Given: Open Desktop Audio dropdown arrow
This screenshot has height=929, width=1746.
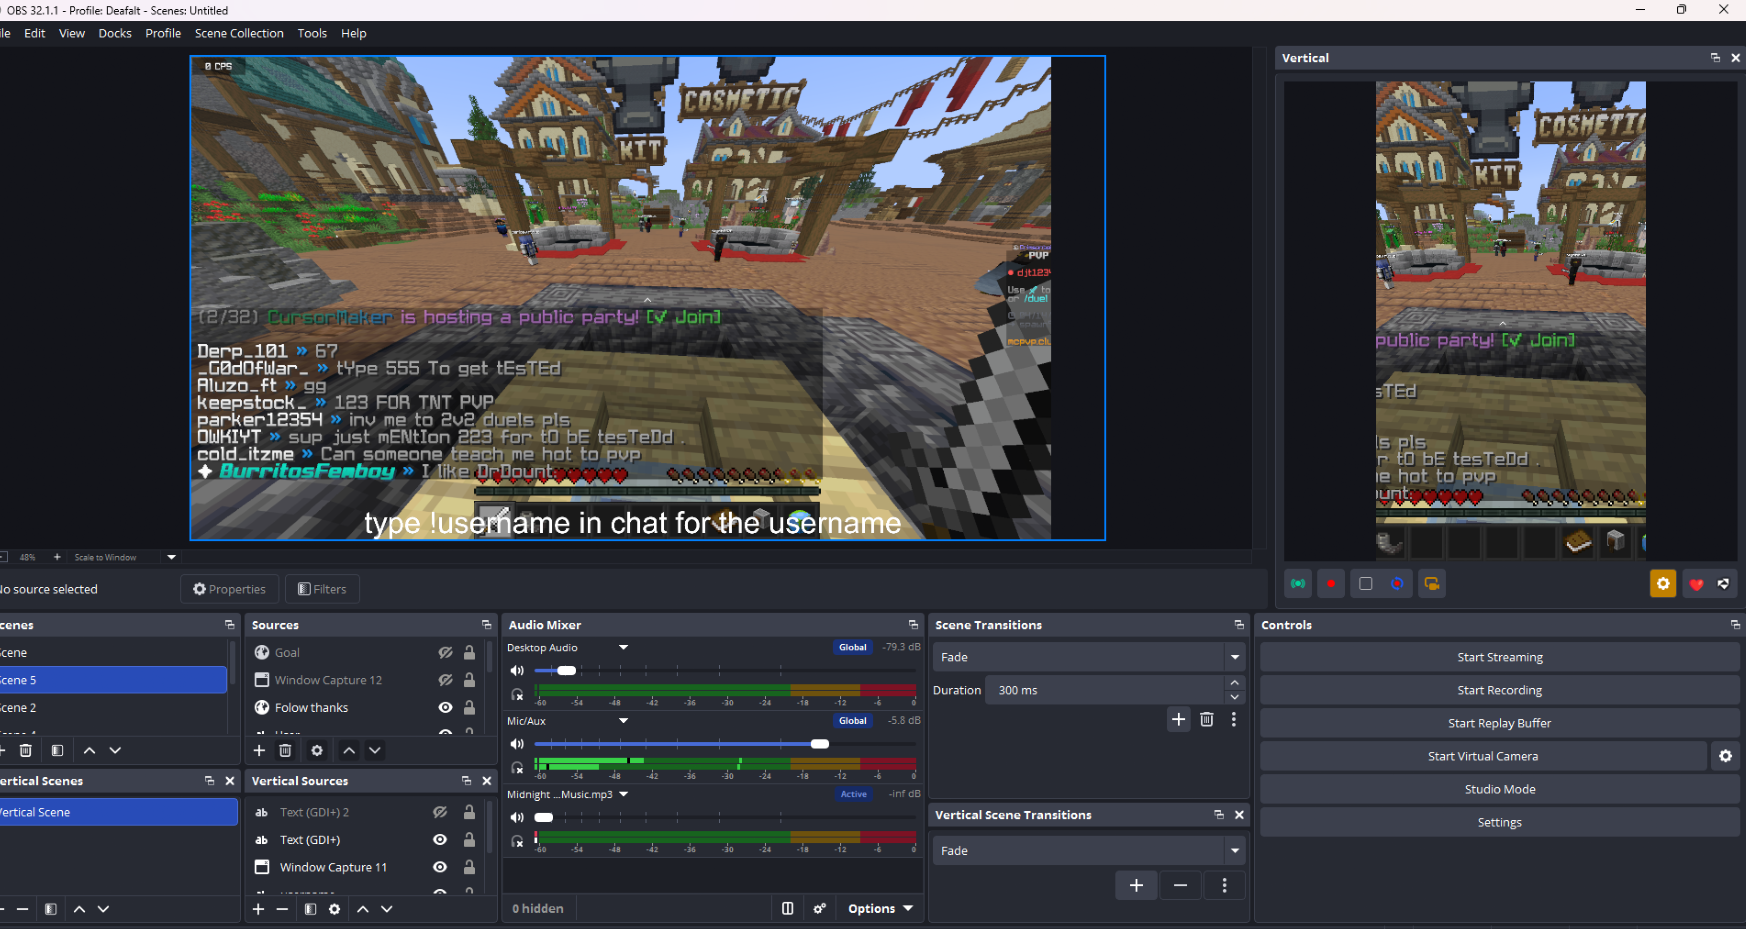Looking at the screenshot, I should (623, 648).
